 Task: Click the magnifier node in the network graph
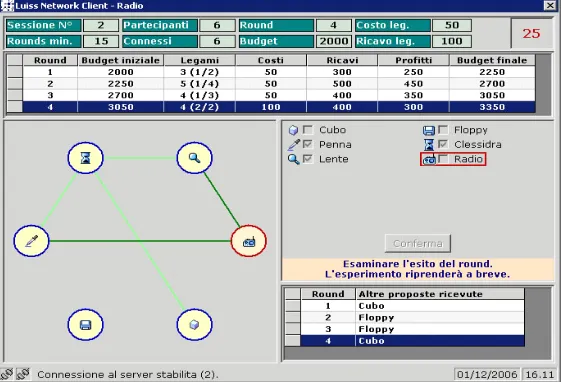[x=195, y=158]
